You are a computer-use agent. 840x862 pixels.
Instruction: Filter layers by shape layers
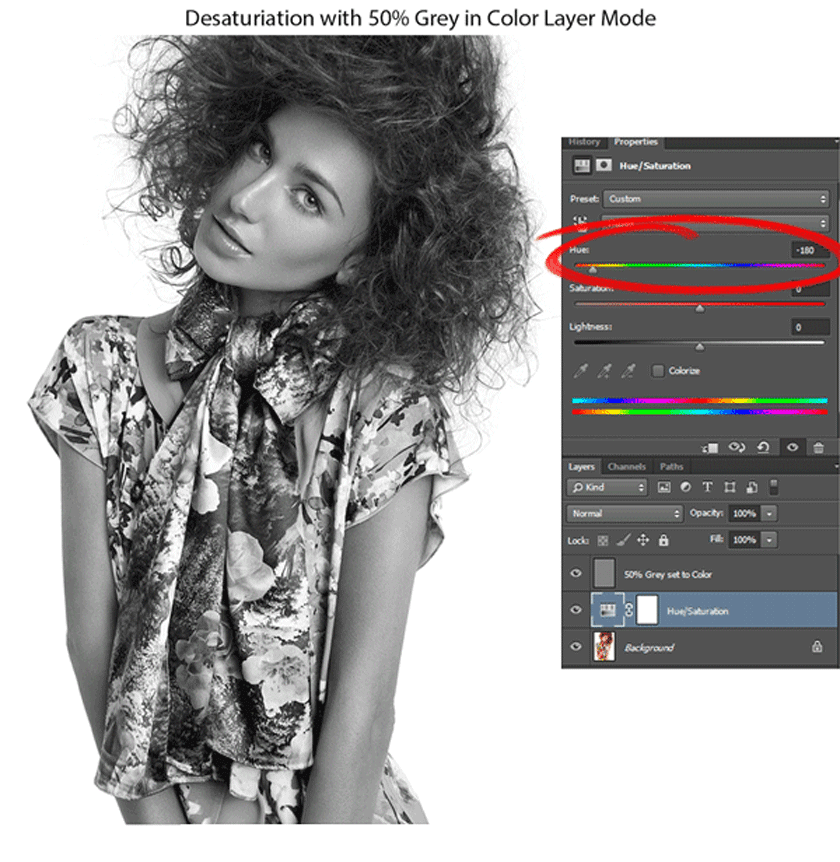tap(730, 487)
